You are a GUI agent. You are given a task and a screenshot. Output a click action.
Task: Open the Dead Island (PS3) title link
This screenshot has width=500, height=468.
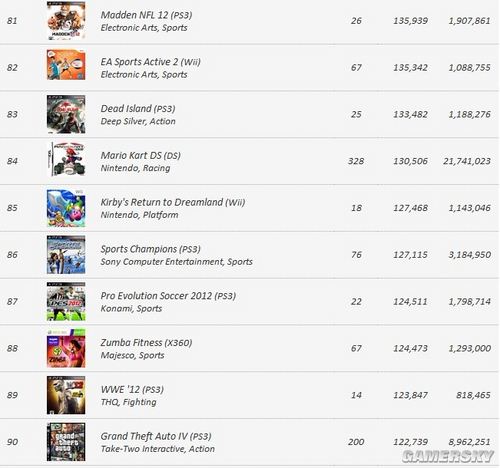tap(138, 109)
